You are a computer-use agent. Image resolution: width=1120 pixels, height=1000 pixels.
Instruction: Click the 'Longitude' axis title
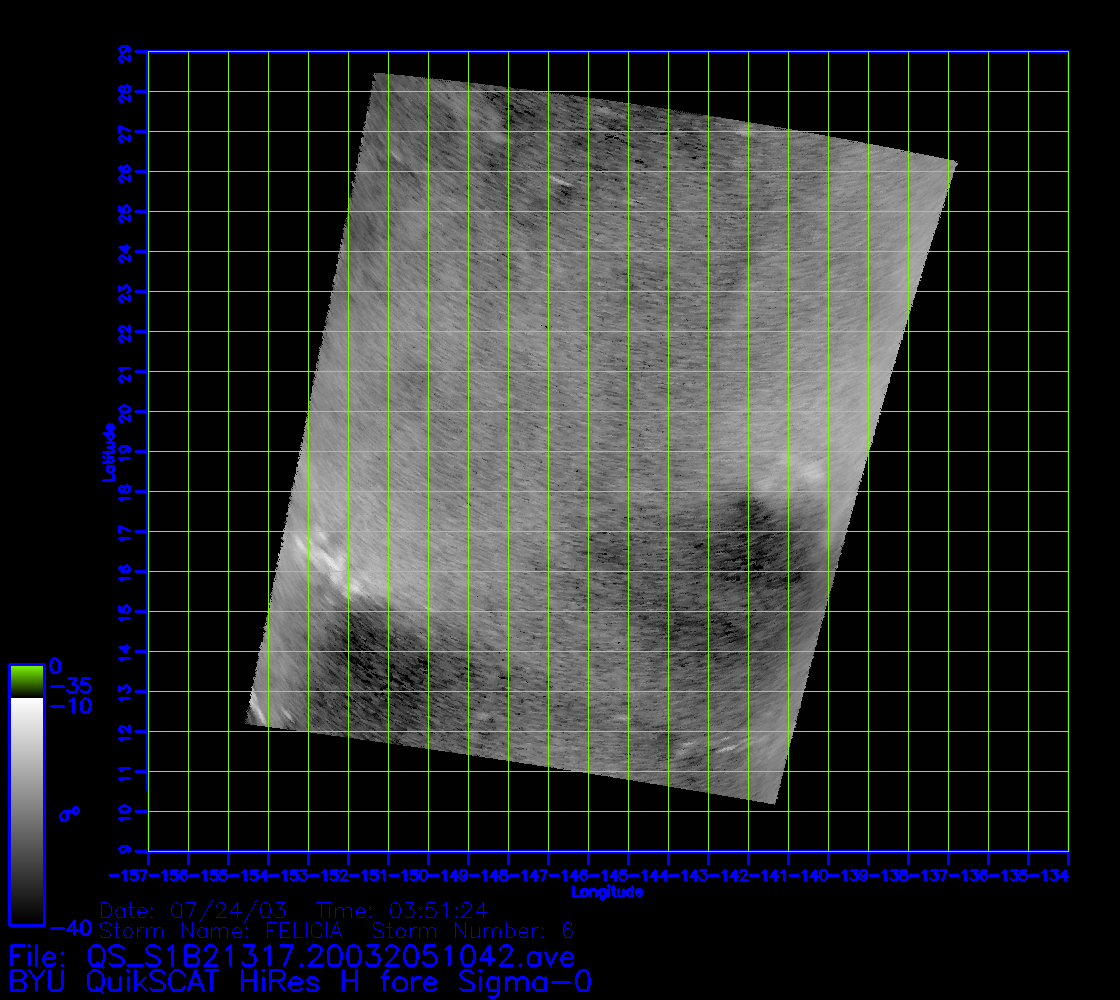point(607,892)
